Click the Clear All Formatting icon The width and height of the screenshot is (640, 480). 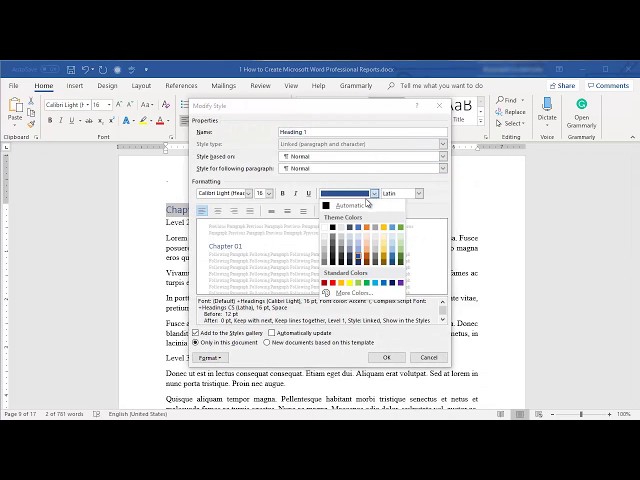[165, 104]
